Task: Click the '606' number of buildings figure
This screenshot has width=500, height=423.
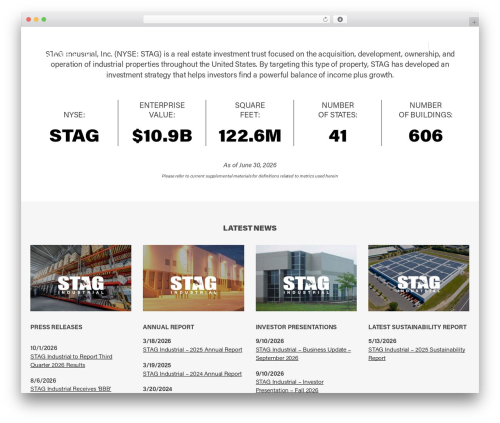Action: pos(426,136)
